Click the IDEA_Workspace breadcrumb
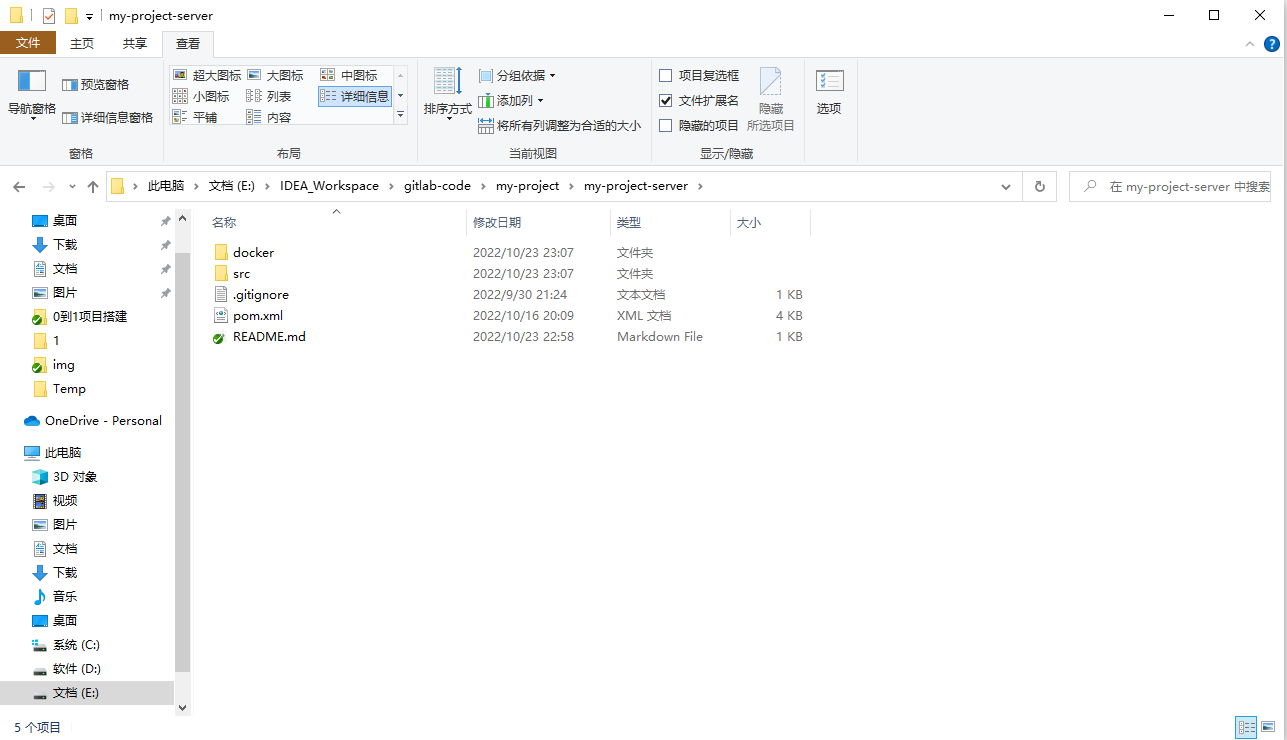The width and height of the screenshot is (1287, 740). (x=329, y=186)
